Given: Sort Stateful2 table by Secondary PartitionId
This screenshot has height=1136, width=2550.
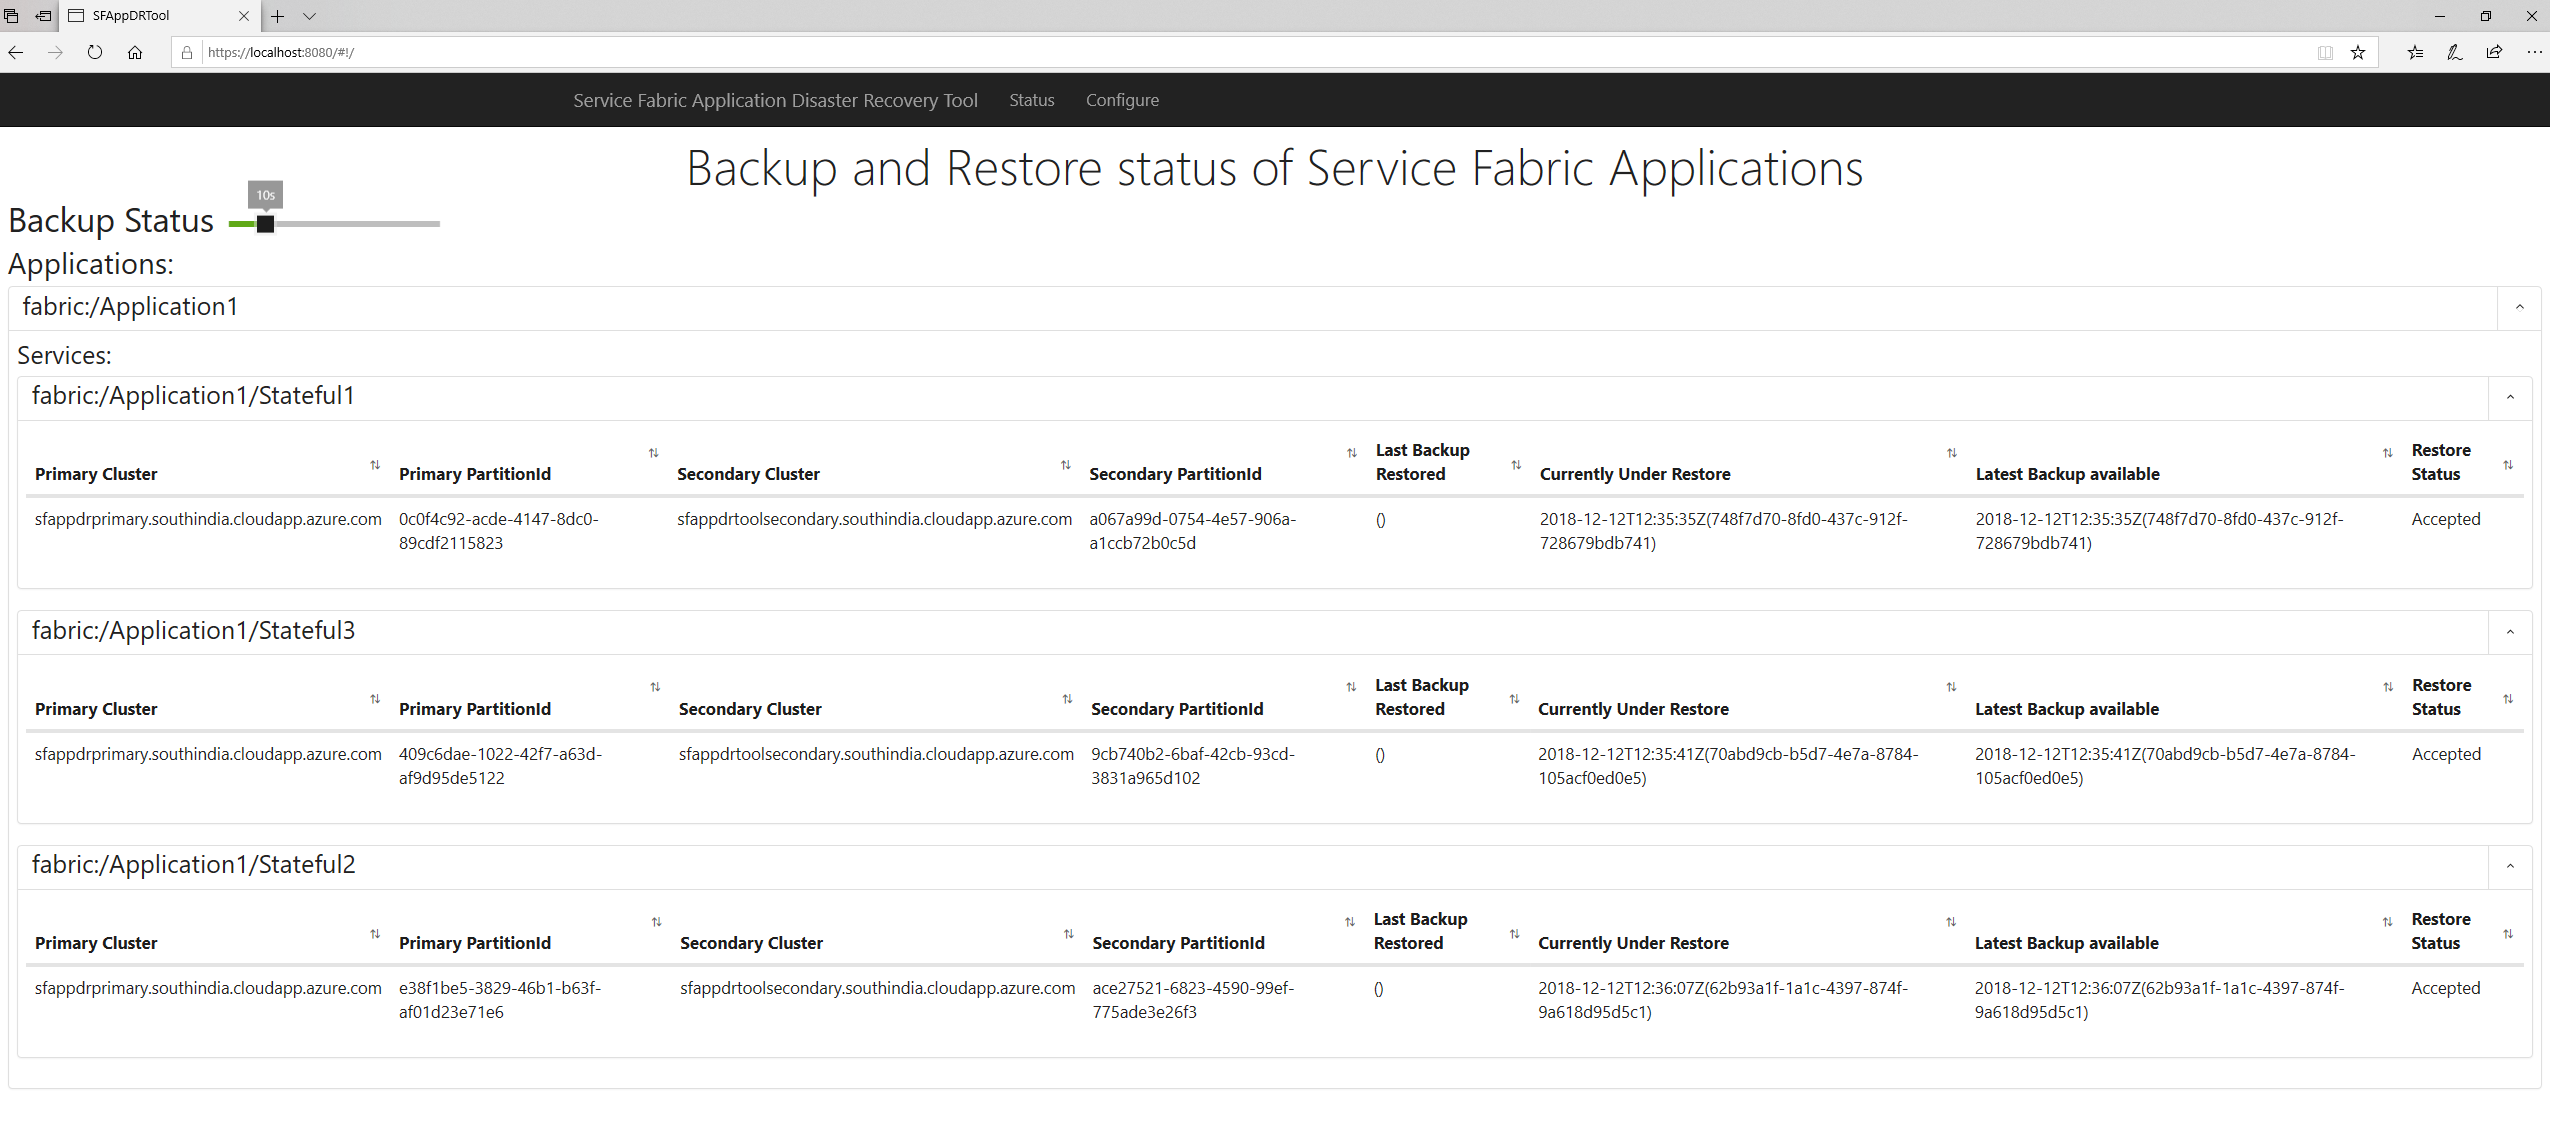Looking at the screenshot, I should [1350, 922].
